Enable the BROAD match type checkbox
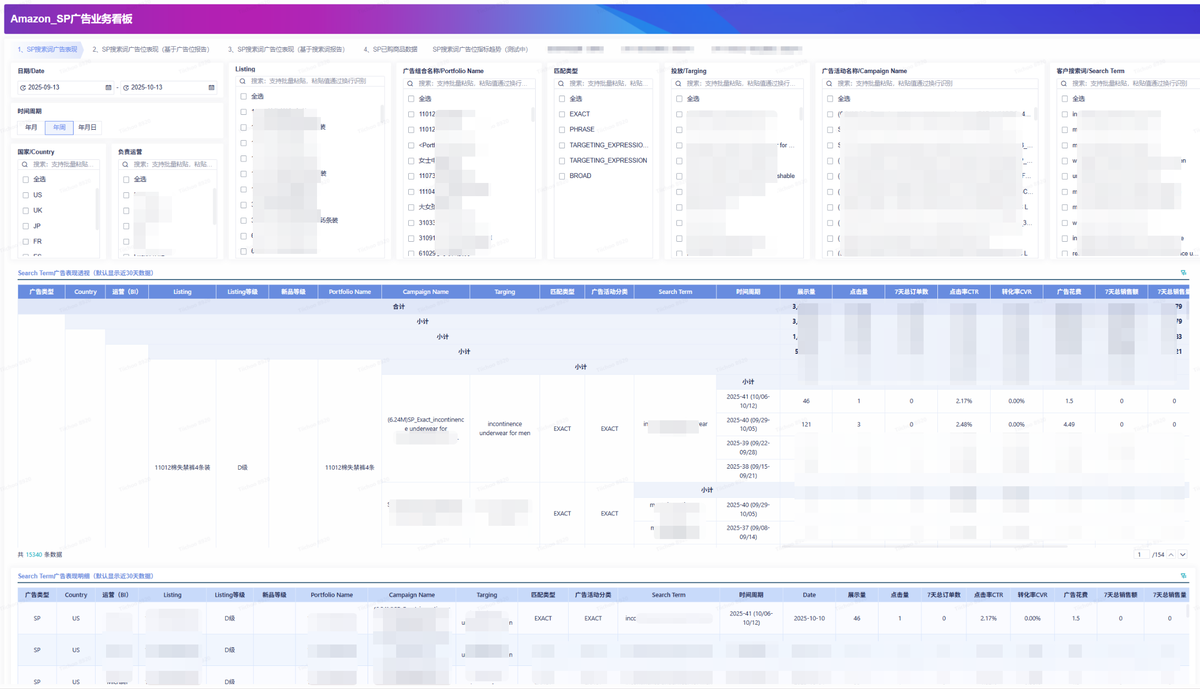This screenshot has height=689, width=1200. tap(562, 176)
